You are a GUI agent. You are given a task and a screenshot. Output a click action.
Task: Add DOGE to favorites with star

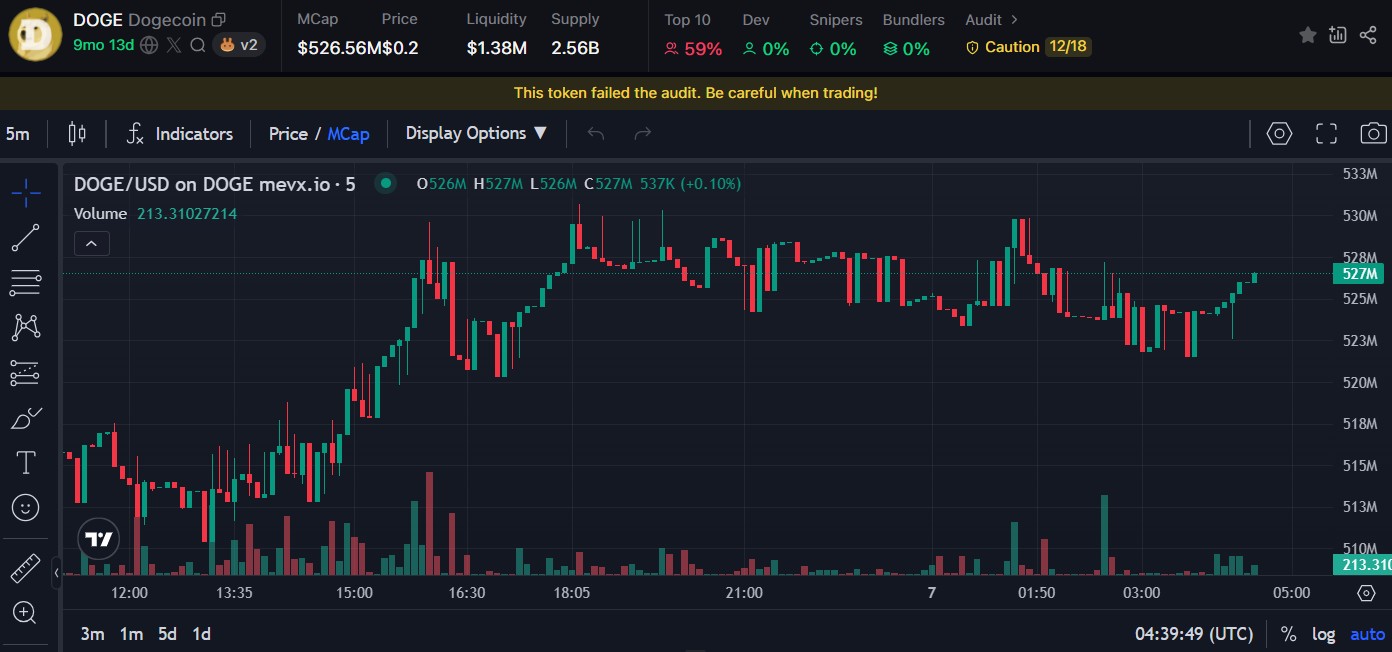1307,35
